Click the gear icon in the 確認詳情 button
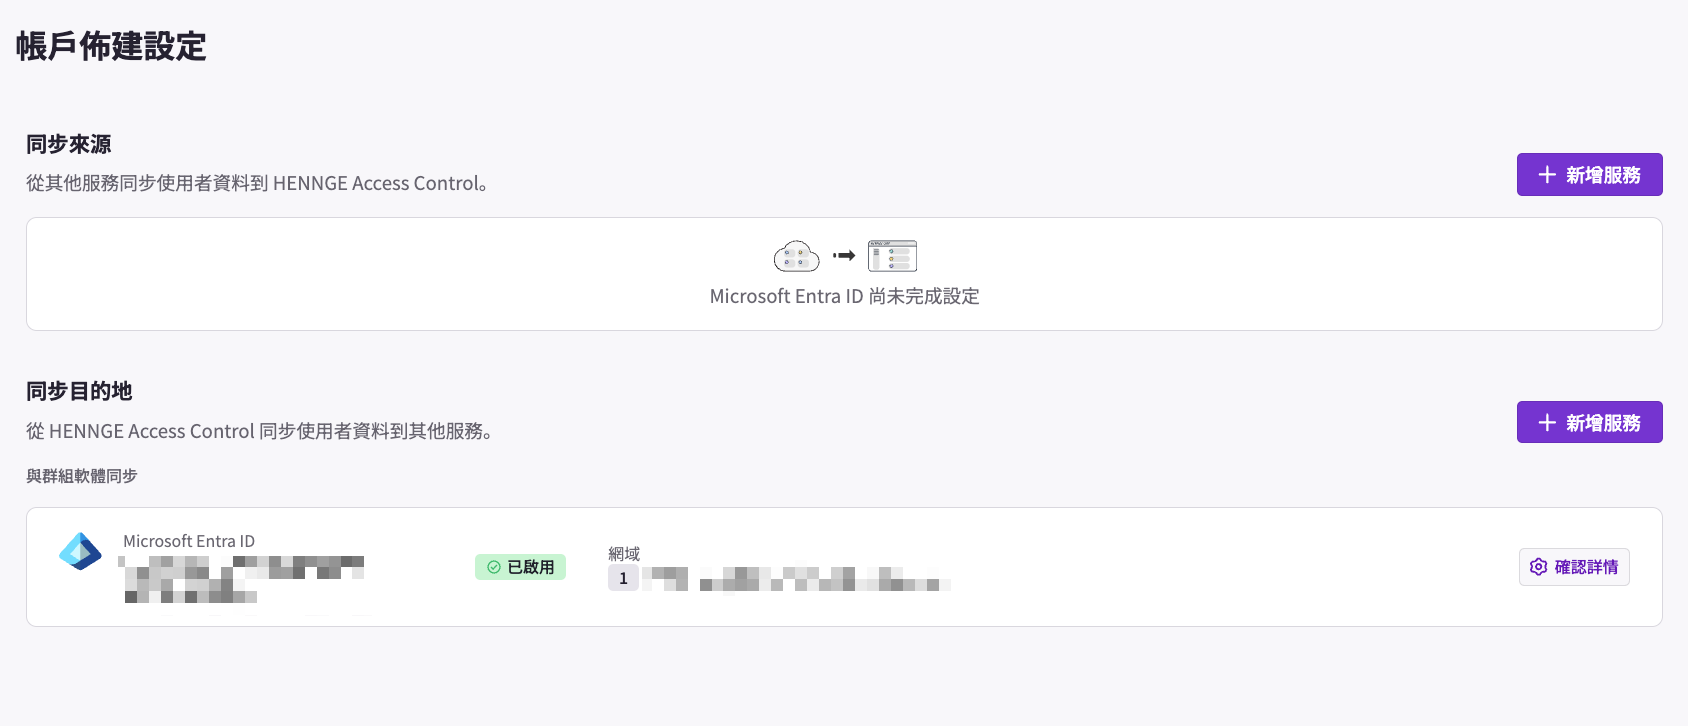The image size is (1688, 726). (x=1539, y=567)
